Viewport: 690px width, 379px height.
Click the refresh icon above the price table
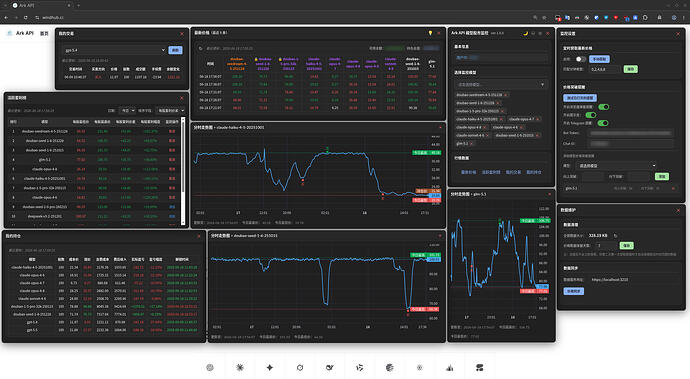coord(201,48)
